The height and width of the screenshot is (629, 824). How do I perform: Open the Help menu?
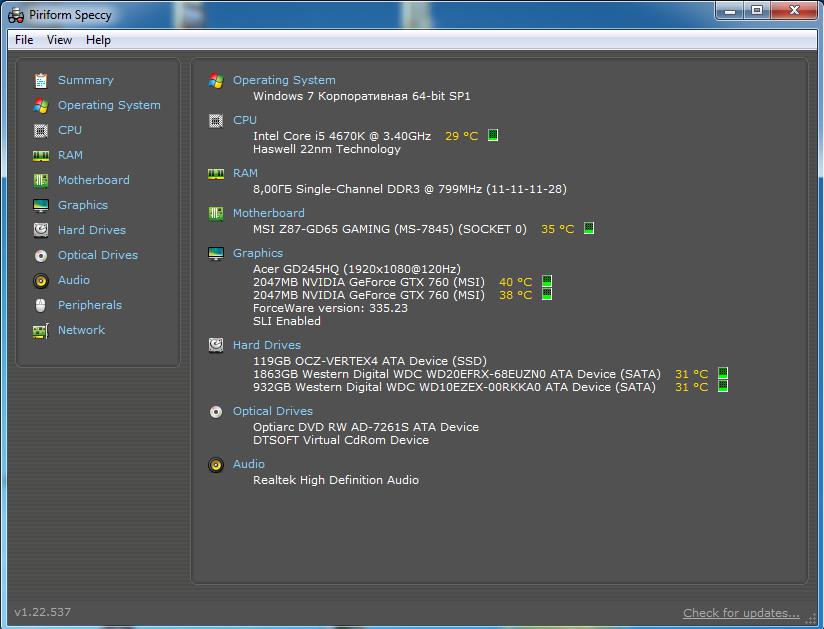[98, 40]
